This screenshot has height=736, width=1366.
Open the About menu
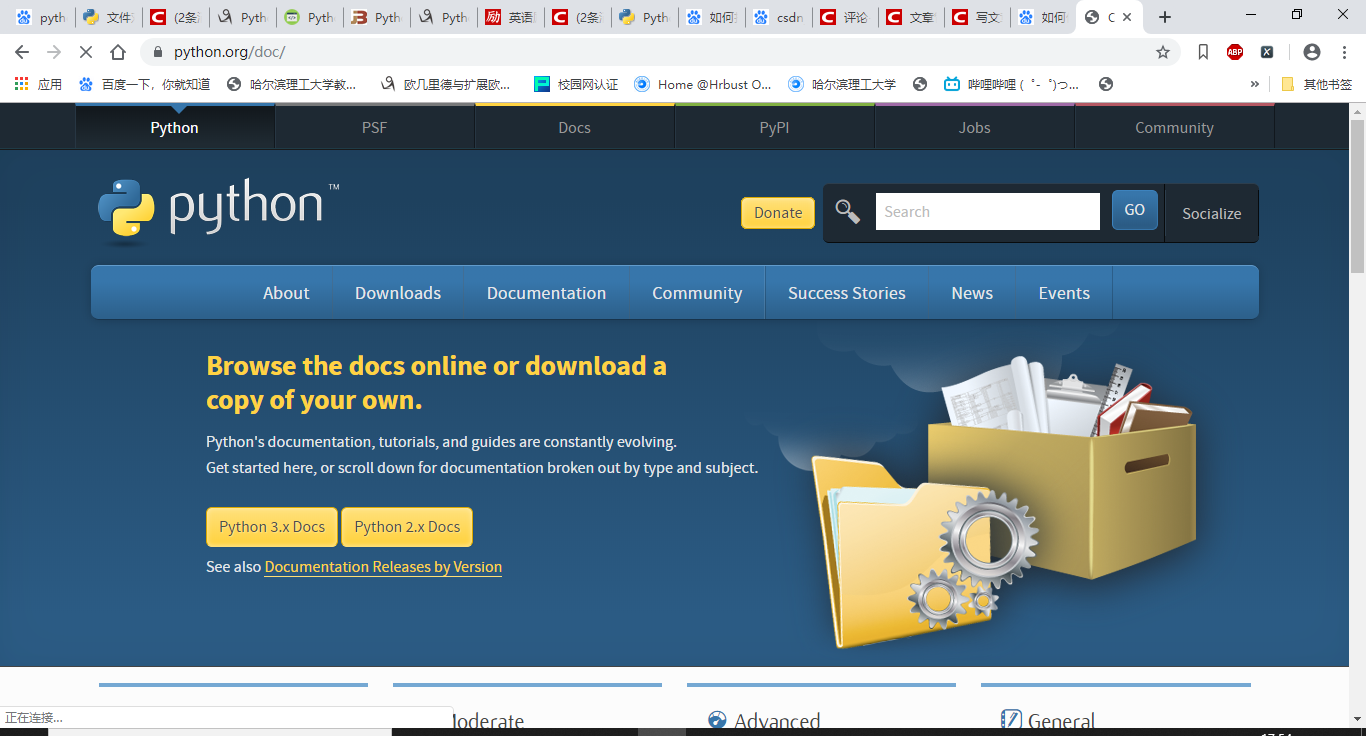tap(286, 293)
